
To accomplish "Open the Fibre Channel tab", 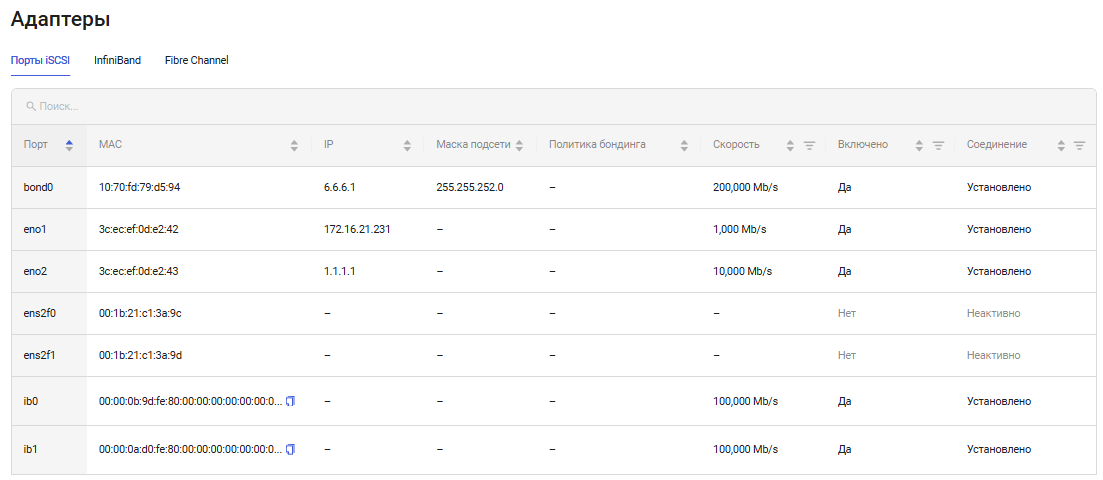I will pyautogui.click(x=196, y=60).
